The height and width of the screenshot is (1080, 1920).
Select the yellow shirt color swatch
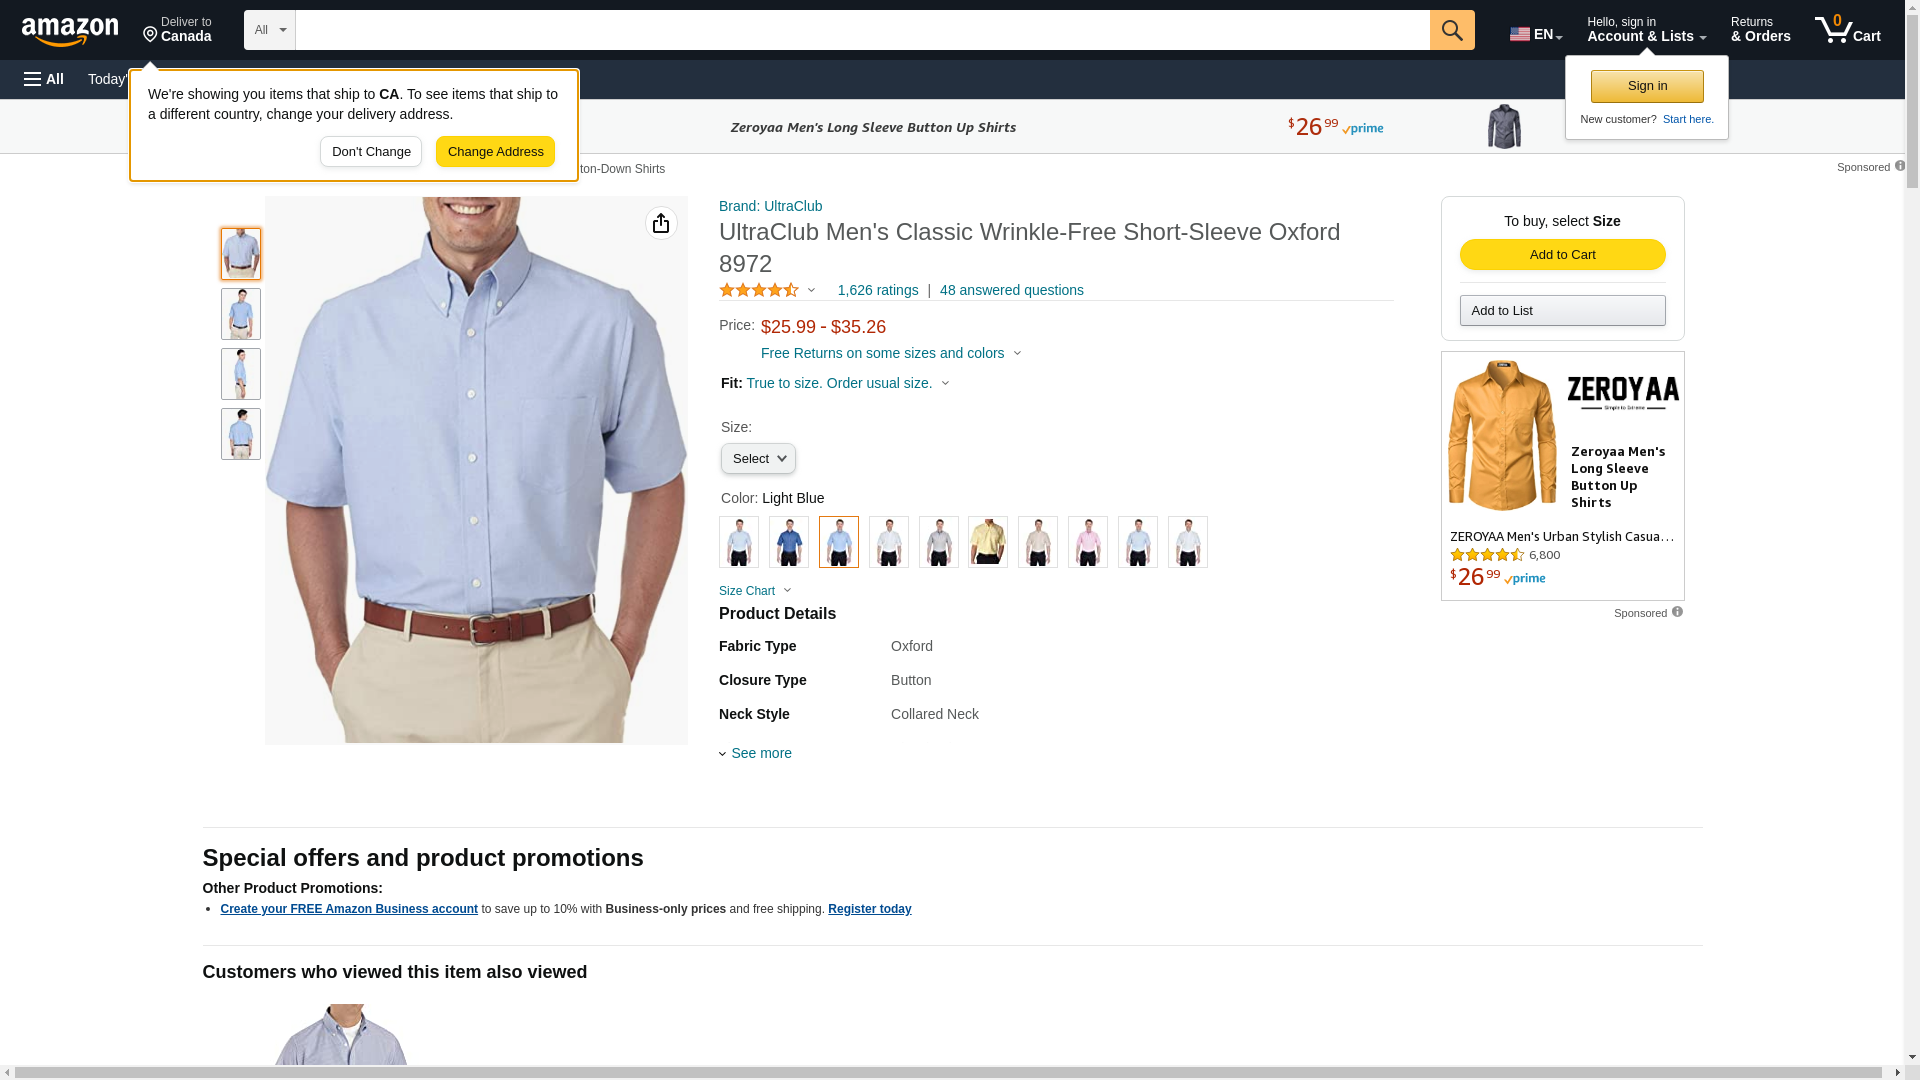coord(988,542)
